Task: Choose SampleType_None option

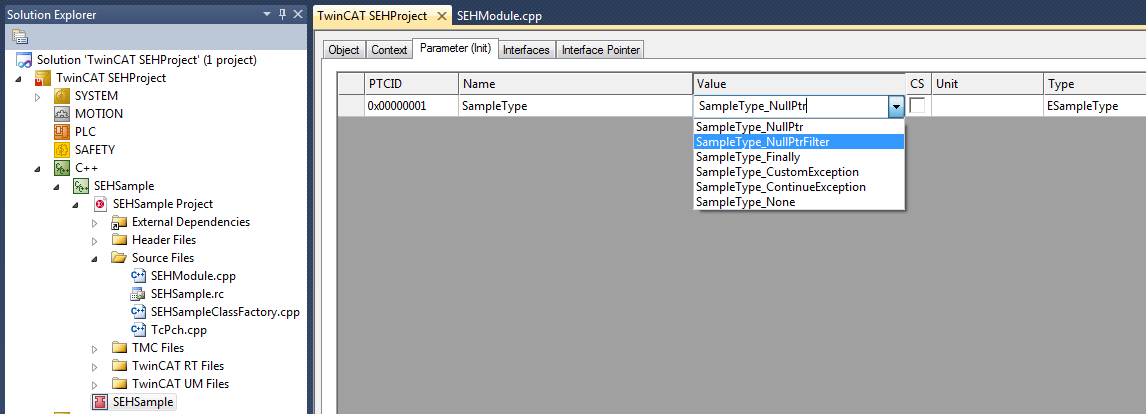Action: (799, 202)
